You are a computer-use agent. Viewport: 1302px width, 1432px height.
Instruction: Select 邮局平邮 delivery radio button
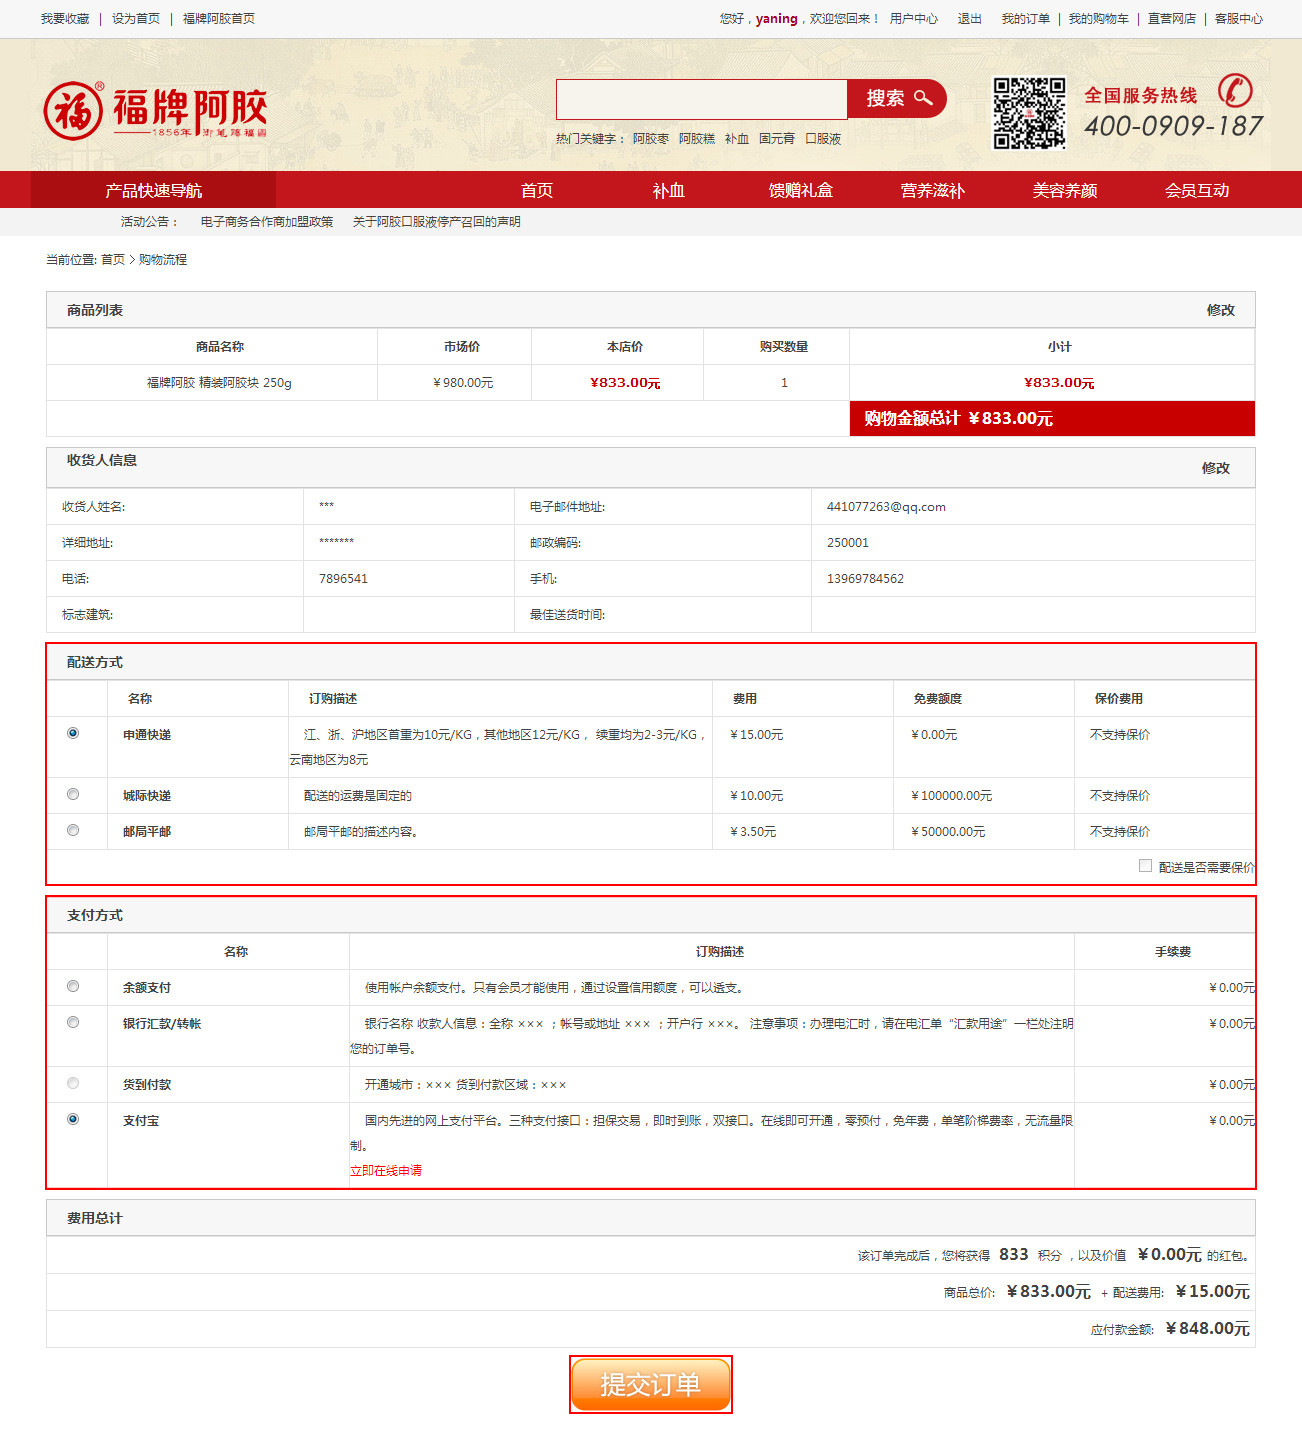(x=73, y=830)
